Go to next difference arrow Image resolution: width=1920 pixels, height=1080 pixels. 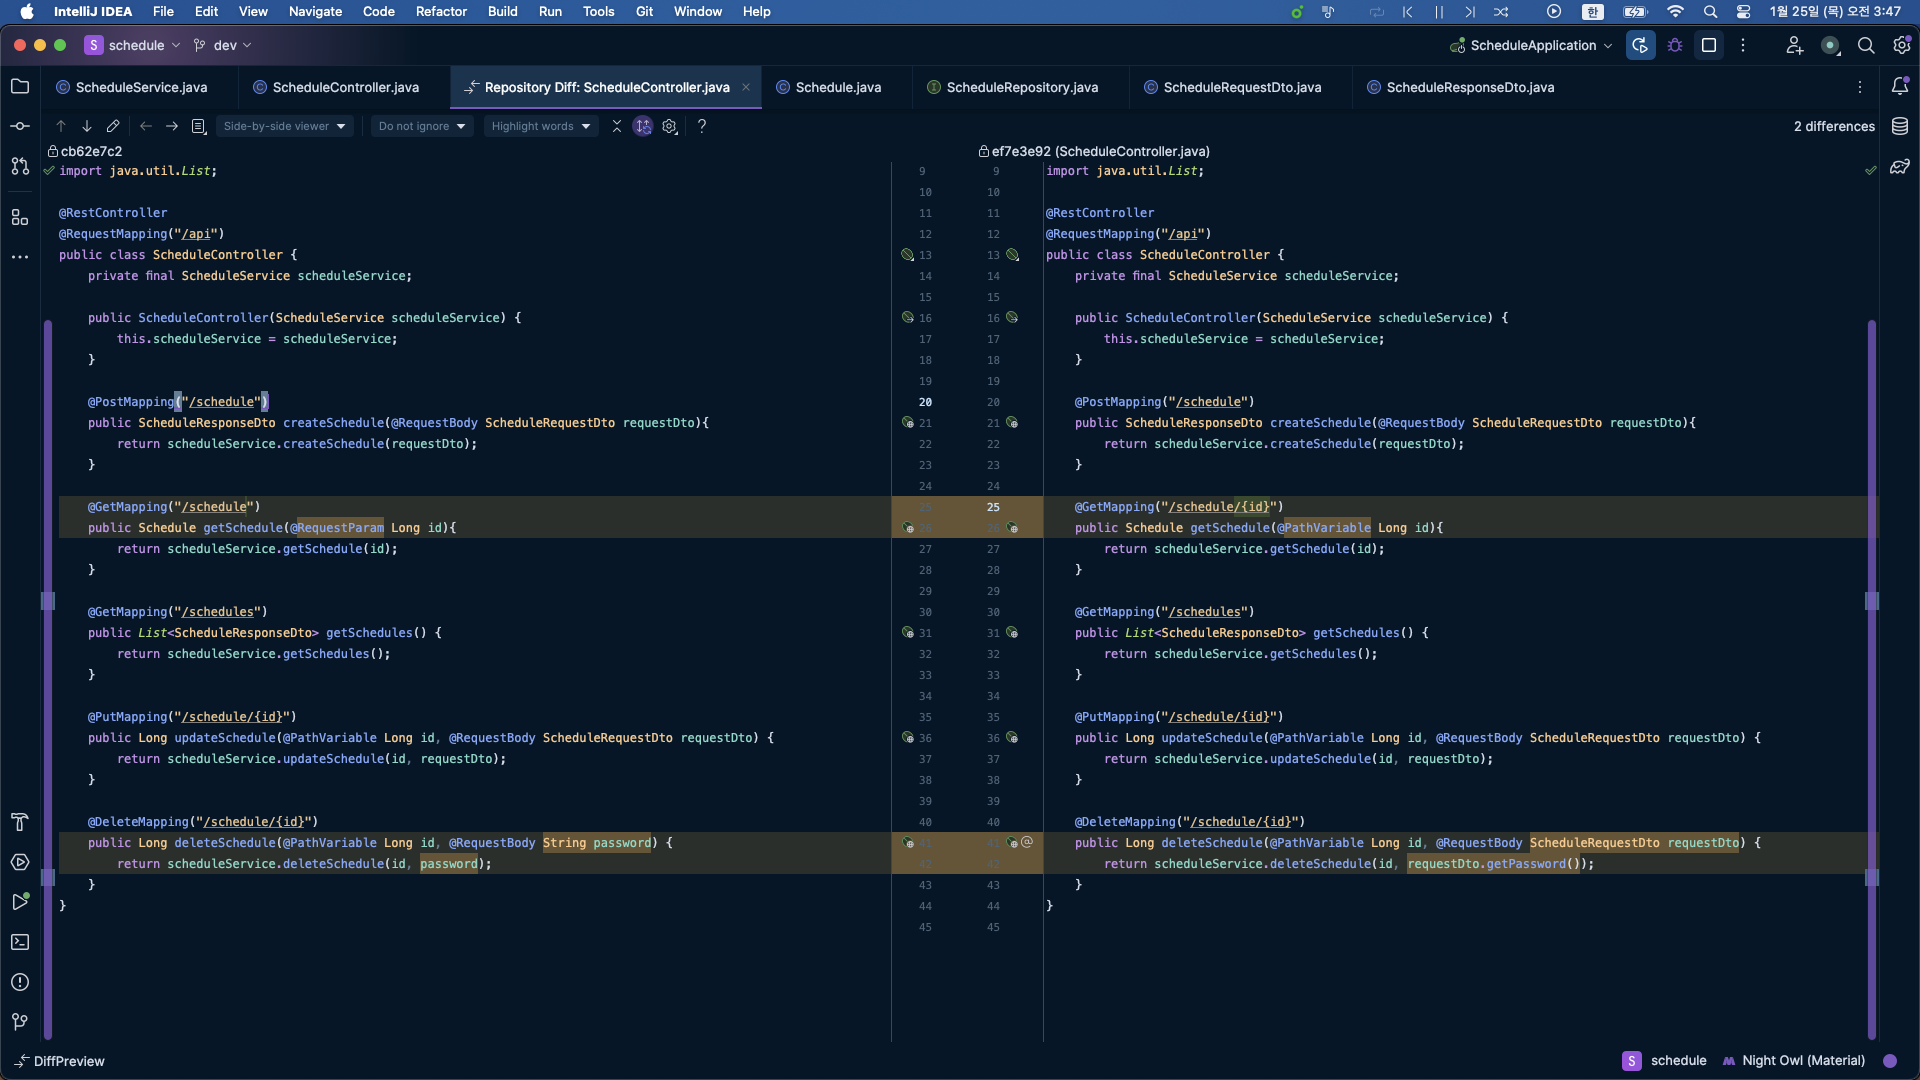[x=87, y=126]
